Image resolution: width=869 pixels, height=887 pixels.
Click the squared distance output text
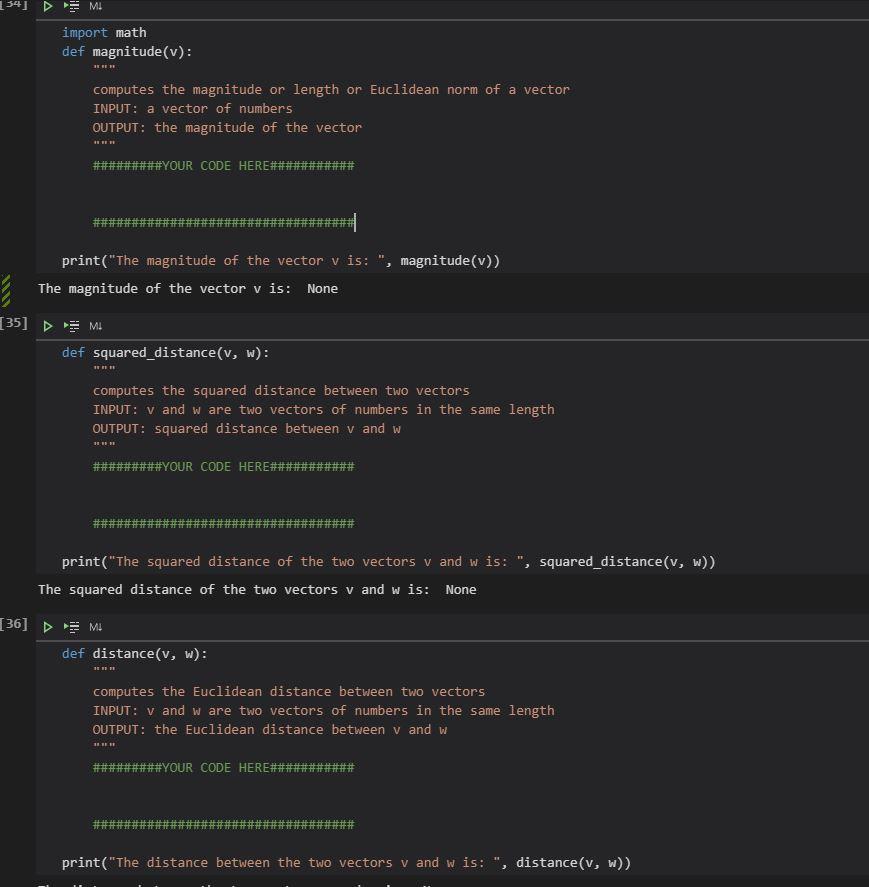[257, 590]
